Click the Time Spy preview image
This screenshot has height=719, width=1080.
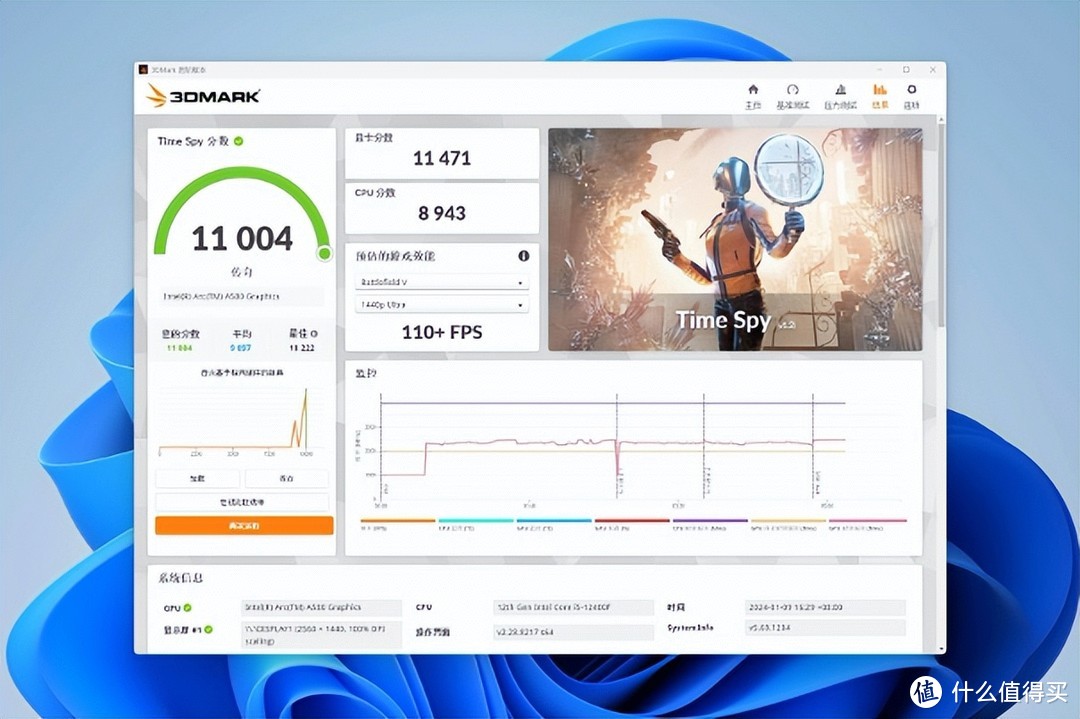pos(735,240)
